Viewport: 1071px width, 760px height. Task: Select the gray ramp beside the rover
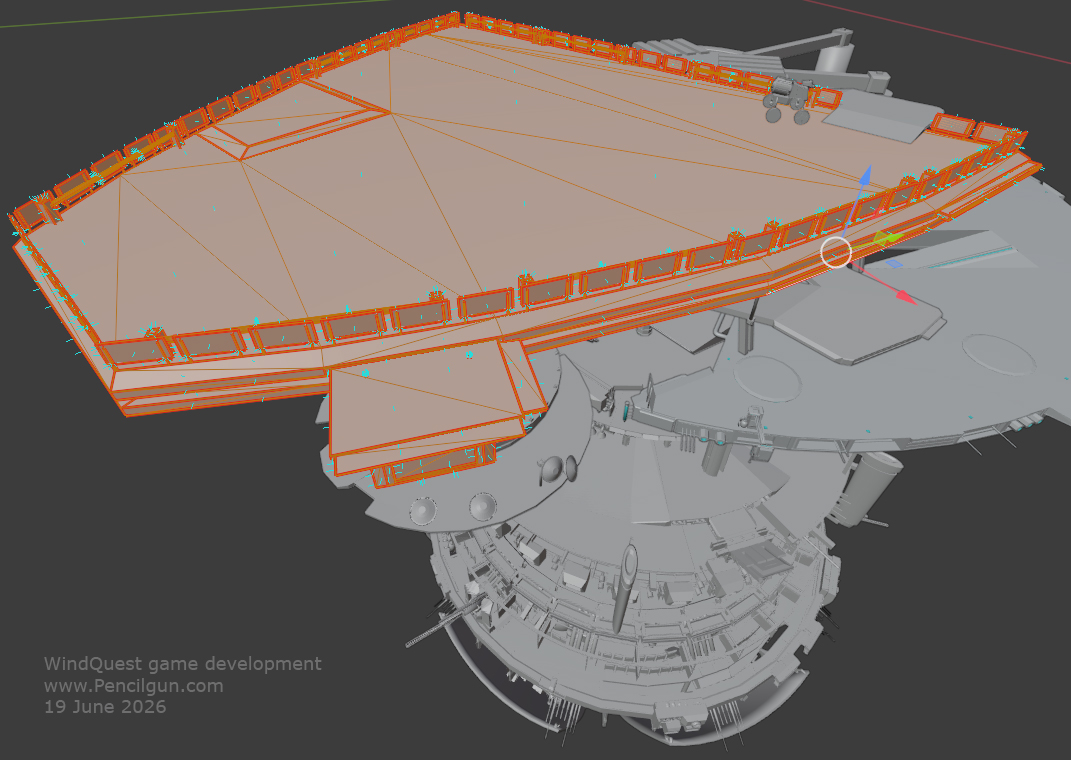[x=881, y=116]
